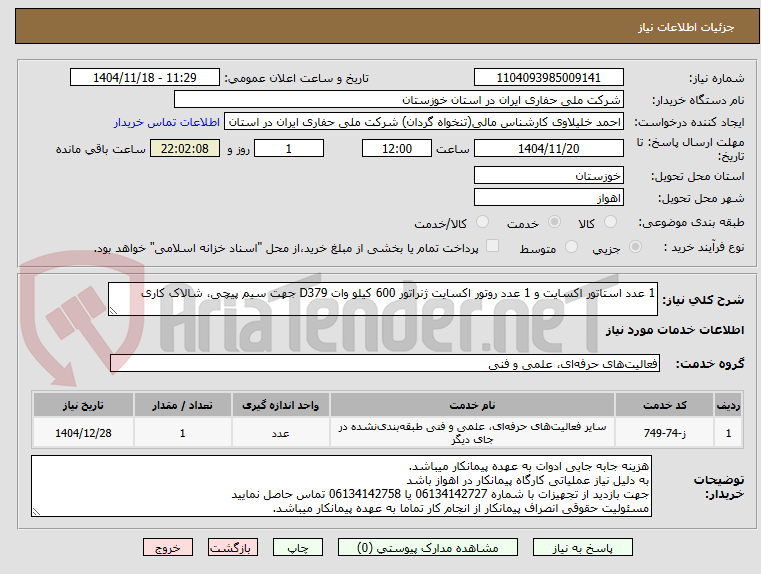
Task: Click the پاسخ به نیاز button
Action: point(582,547)
